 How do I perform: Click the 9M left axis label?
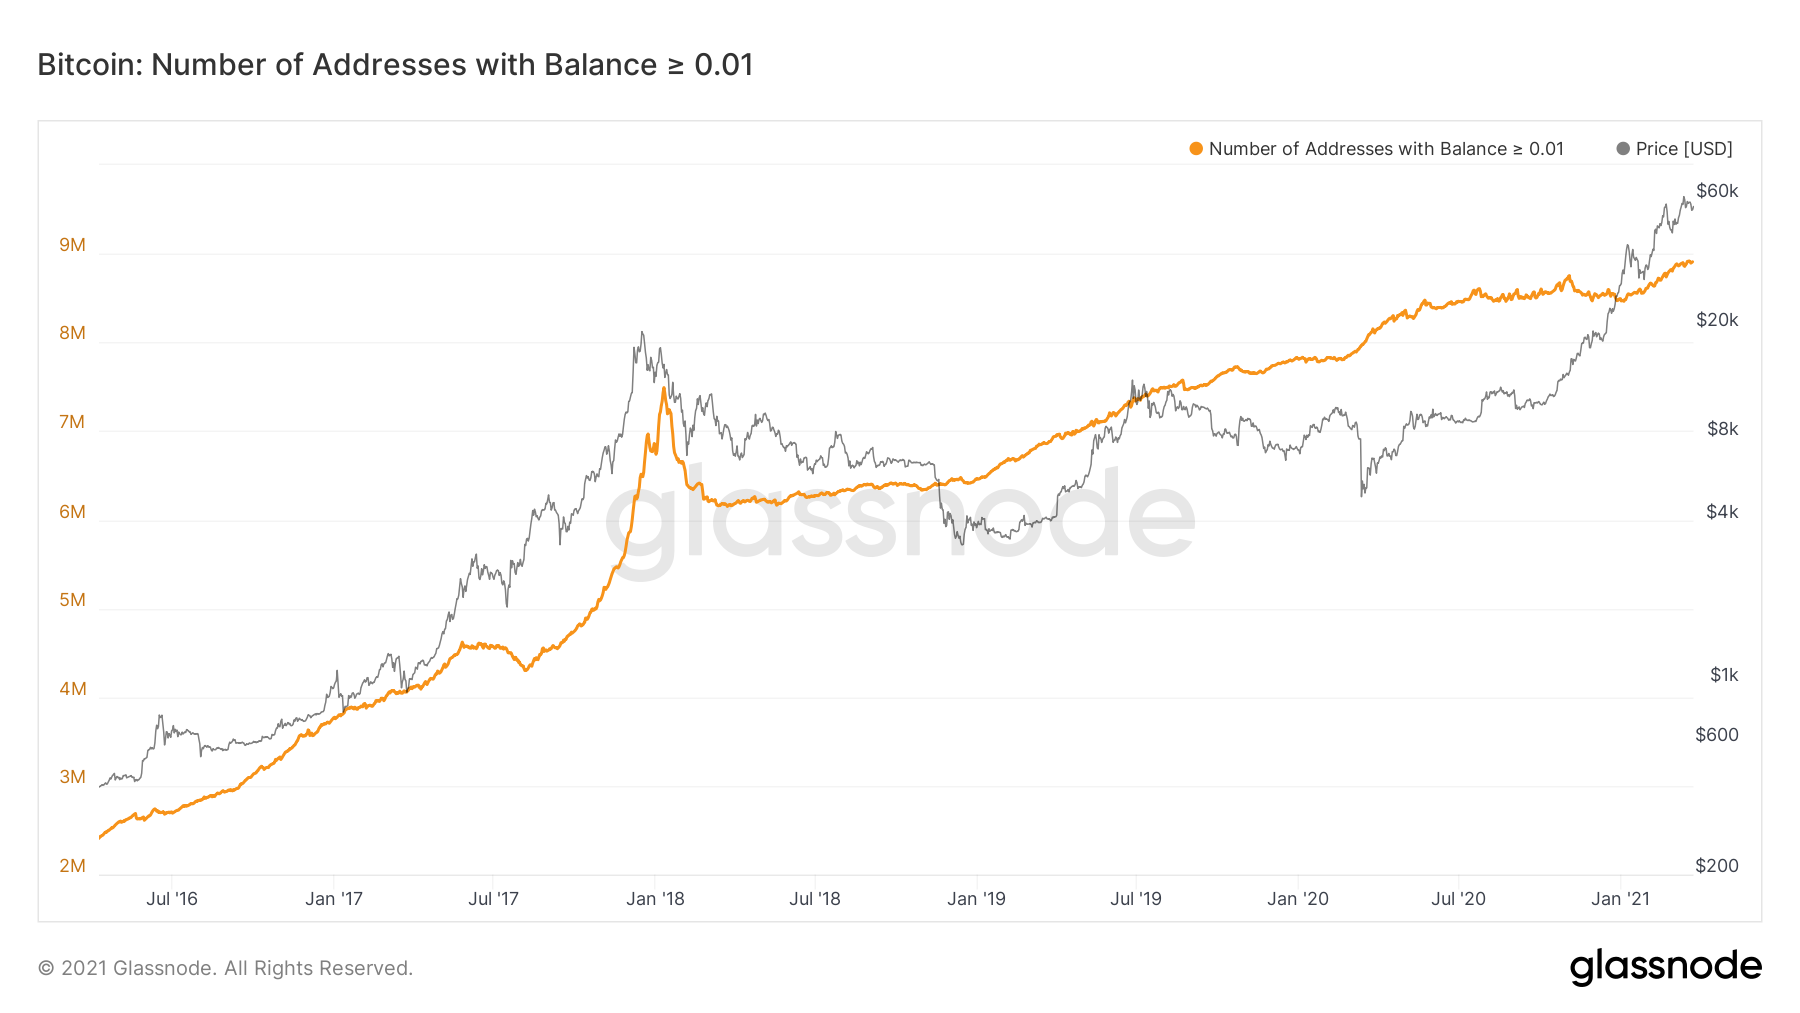pos(72,245)
